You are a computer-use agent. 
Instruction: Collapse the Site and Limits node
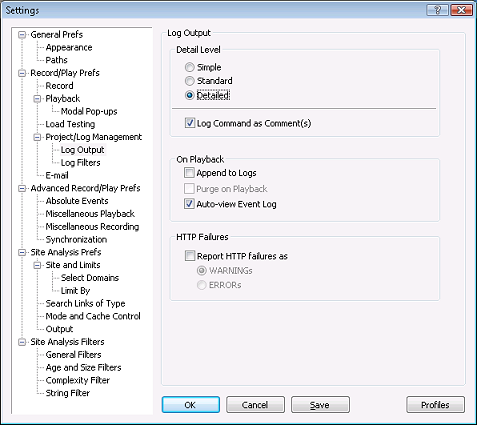click(37, 265)
